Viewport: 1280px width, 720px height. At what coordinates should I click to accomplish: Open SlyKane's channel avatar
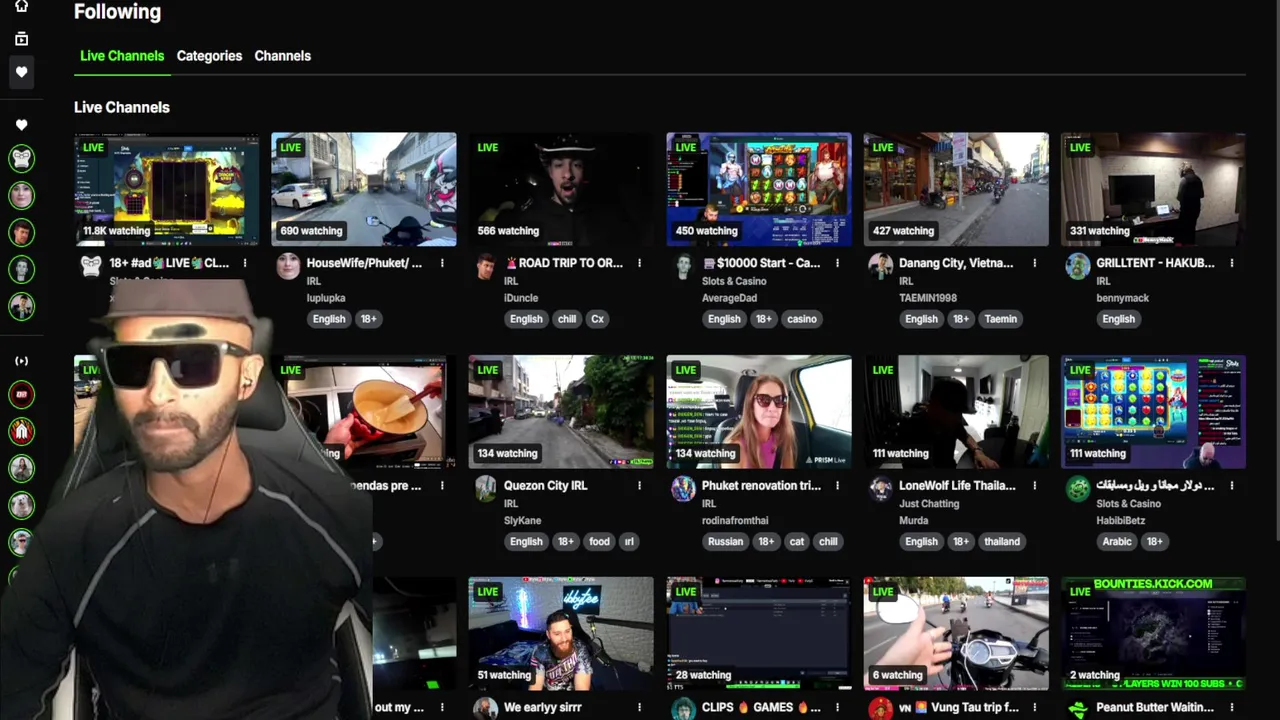(485, 488)
